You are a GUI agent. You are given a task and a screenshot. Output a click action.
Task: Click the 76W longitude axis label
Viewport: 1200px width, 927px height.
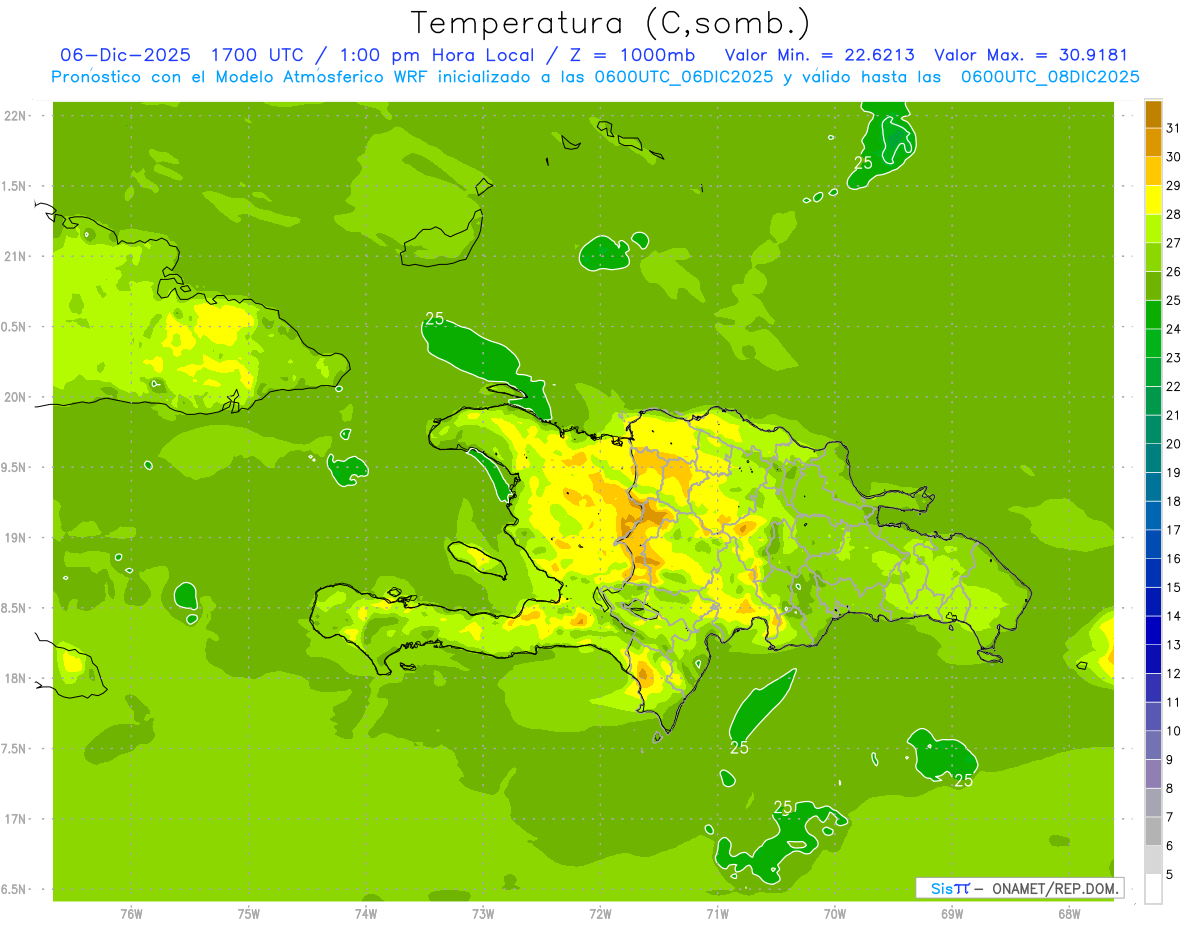(x=131, y=914)
